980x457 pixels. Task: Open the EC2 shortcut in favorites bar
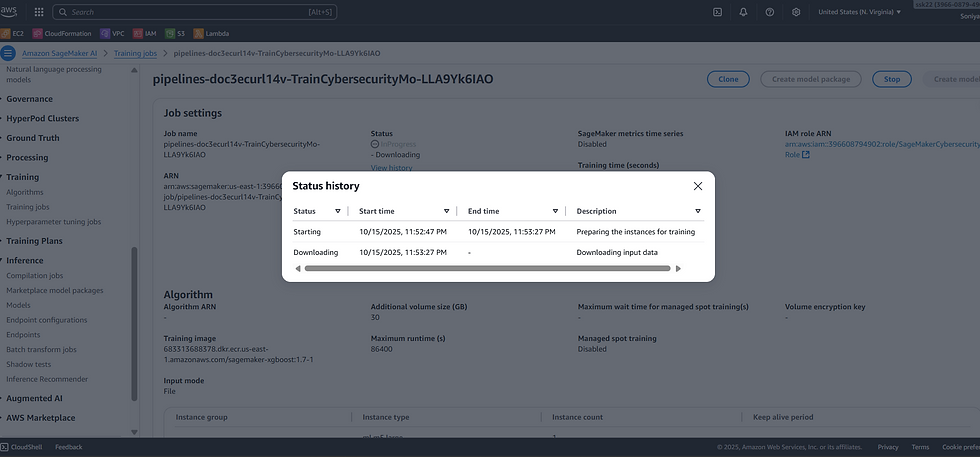[12, 34]
